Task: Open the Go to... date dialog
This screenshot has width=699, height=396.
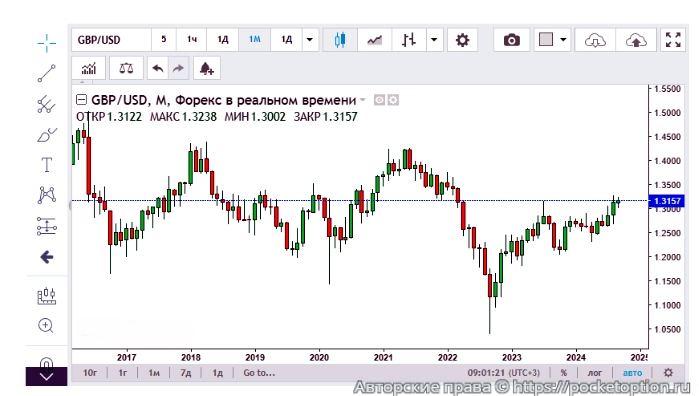Action: [x=259, y=373]
